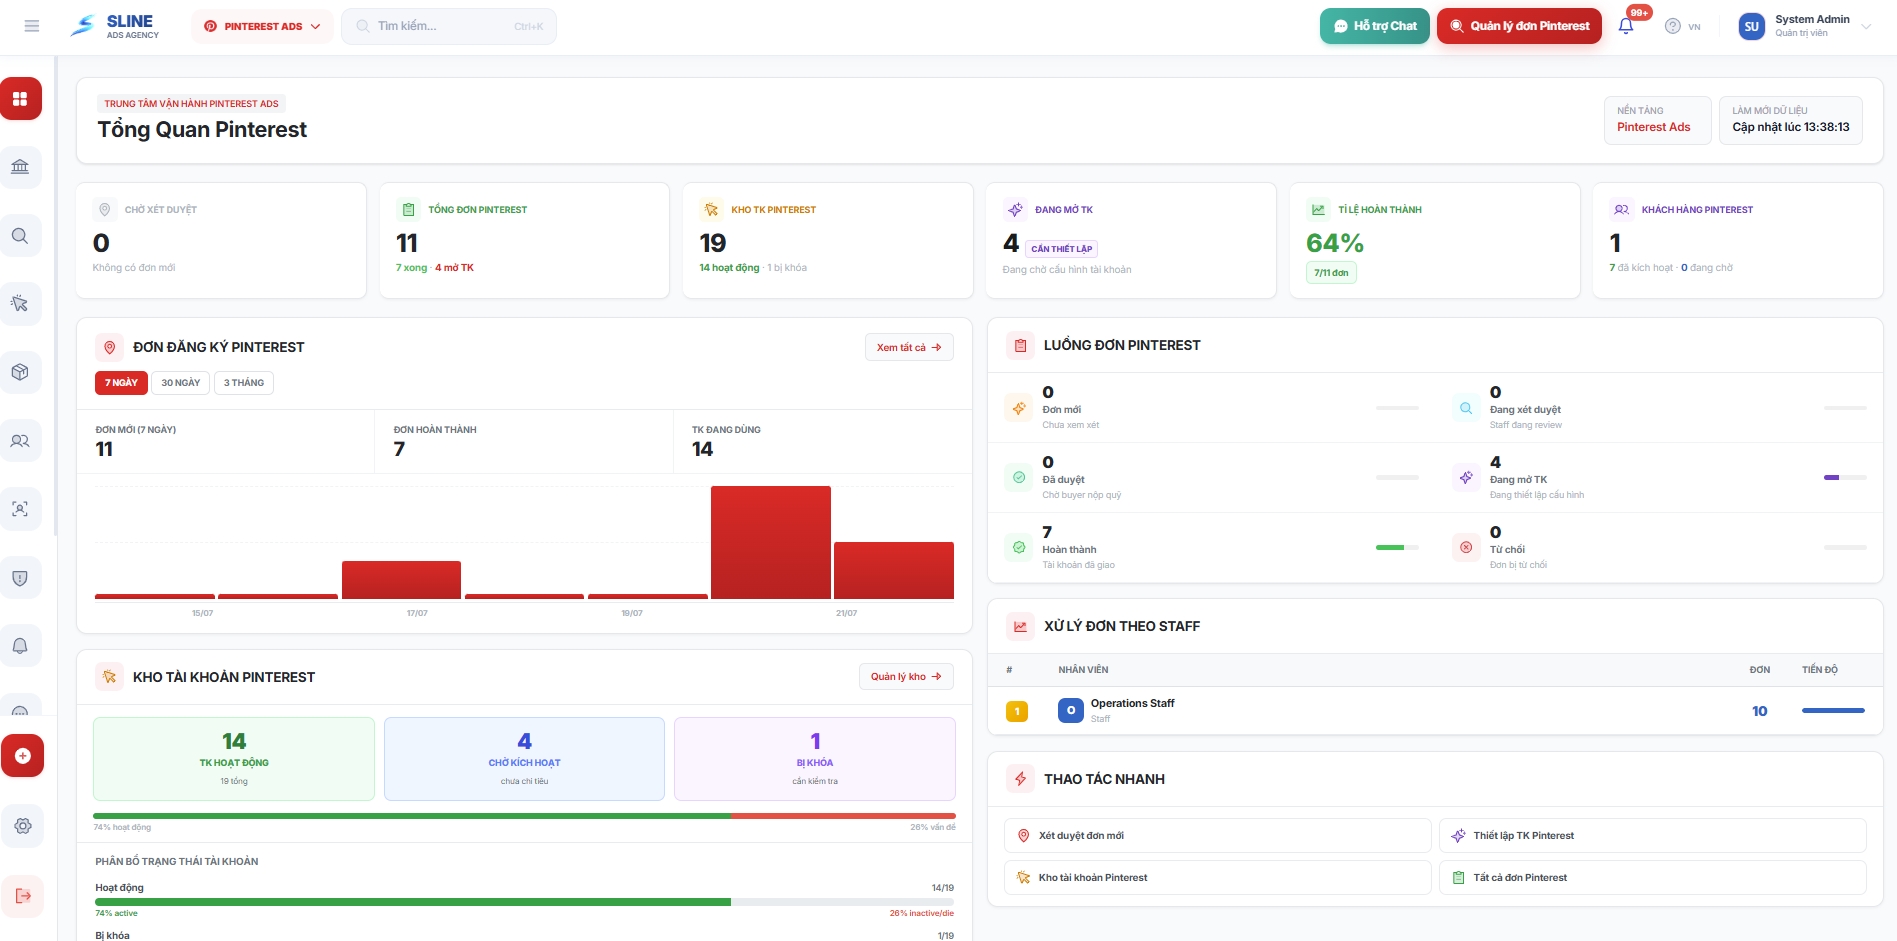This screenshot has width=1897, height=941.
Task: Click the red plus floating button
Action: (22, 756)
